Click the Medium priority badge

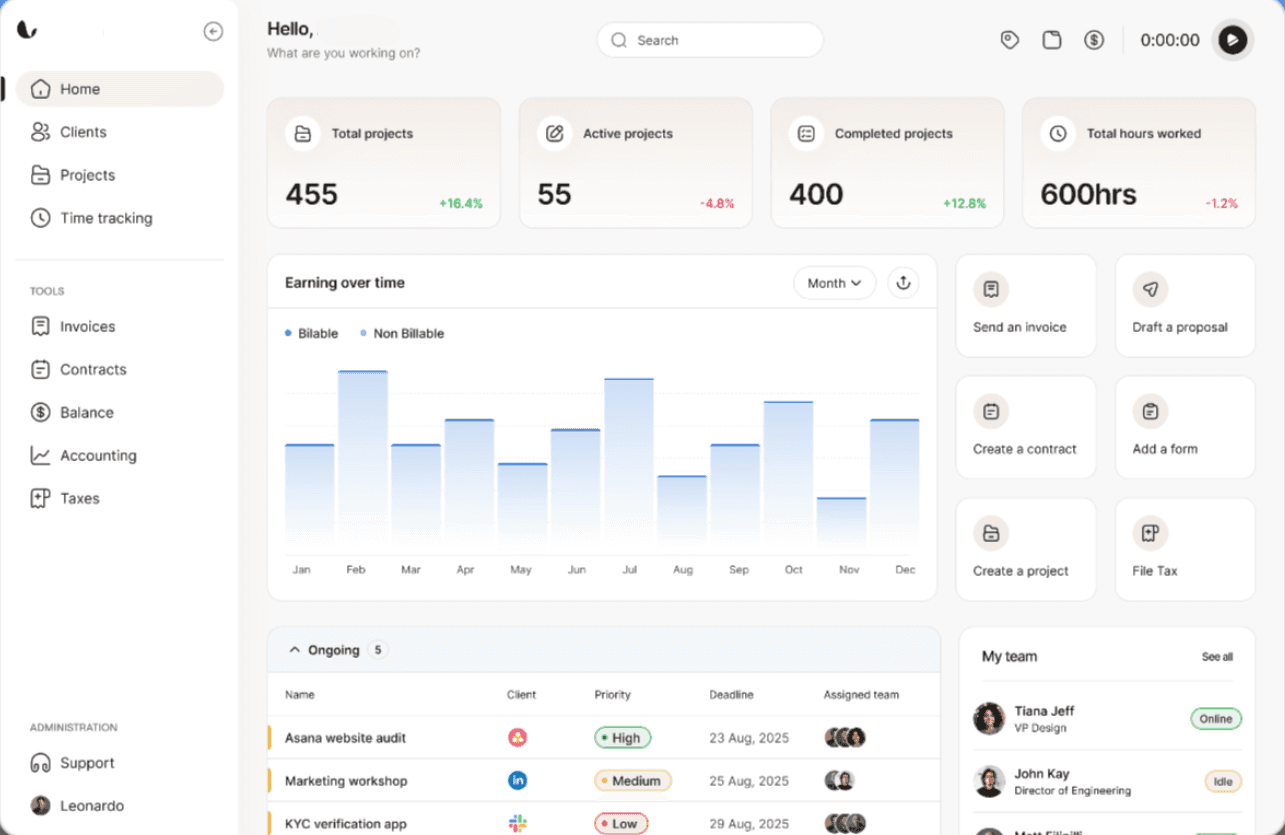(x=633, y=781)
